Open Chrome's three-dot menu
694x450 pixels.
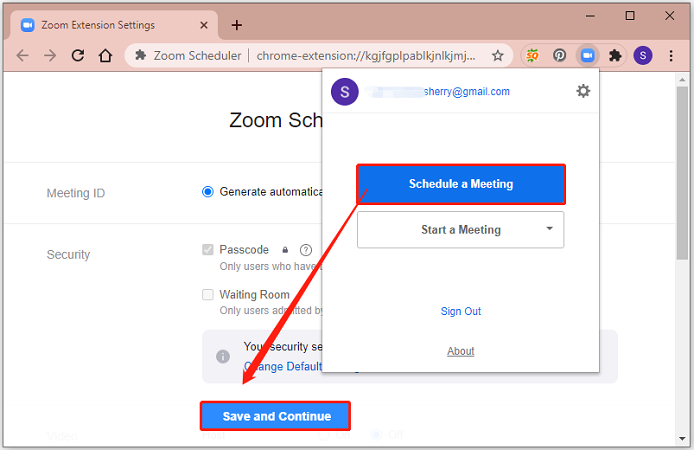(x=671, y=55)
